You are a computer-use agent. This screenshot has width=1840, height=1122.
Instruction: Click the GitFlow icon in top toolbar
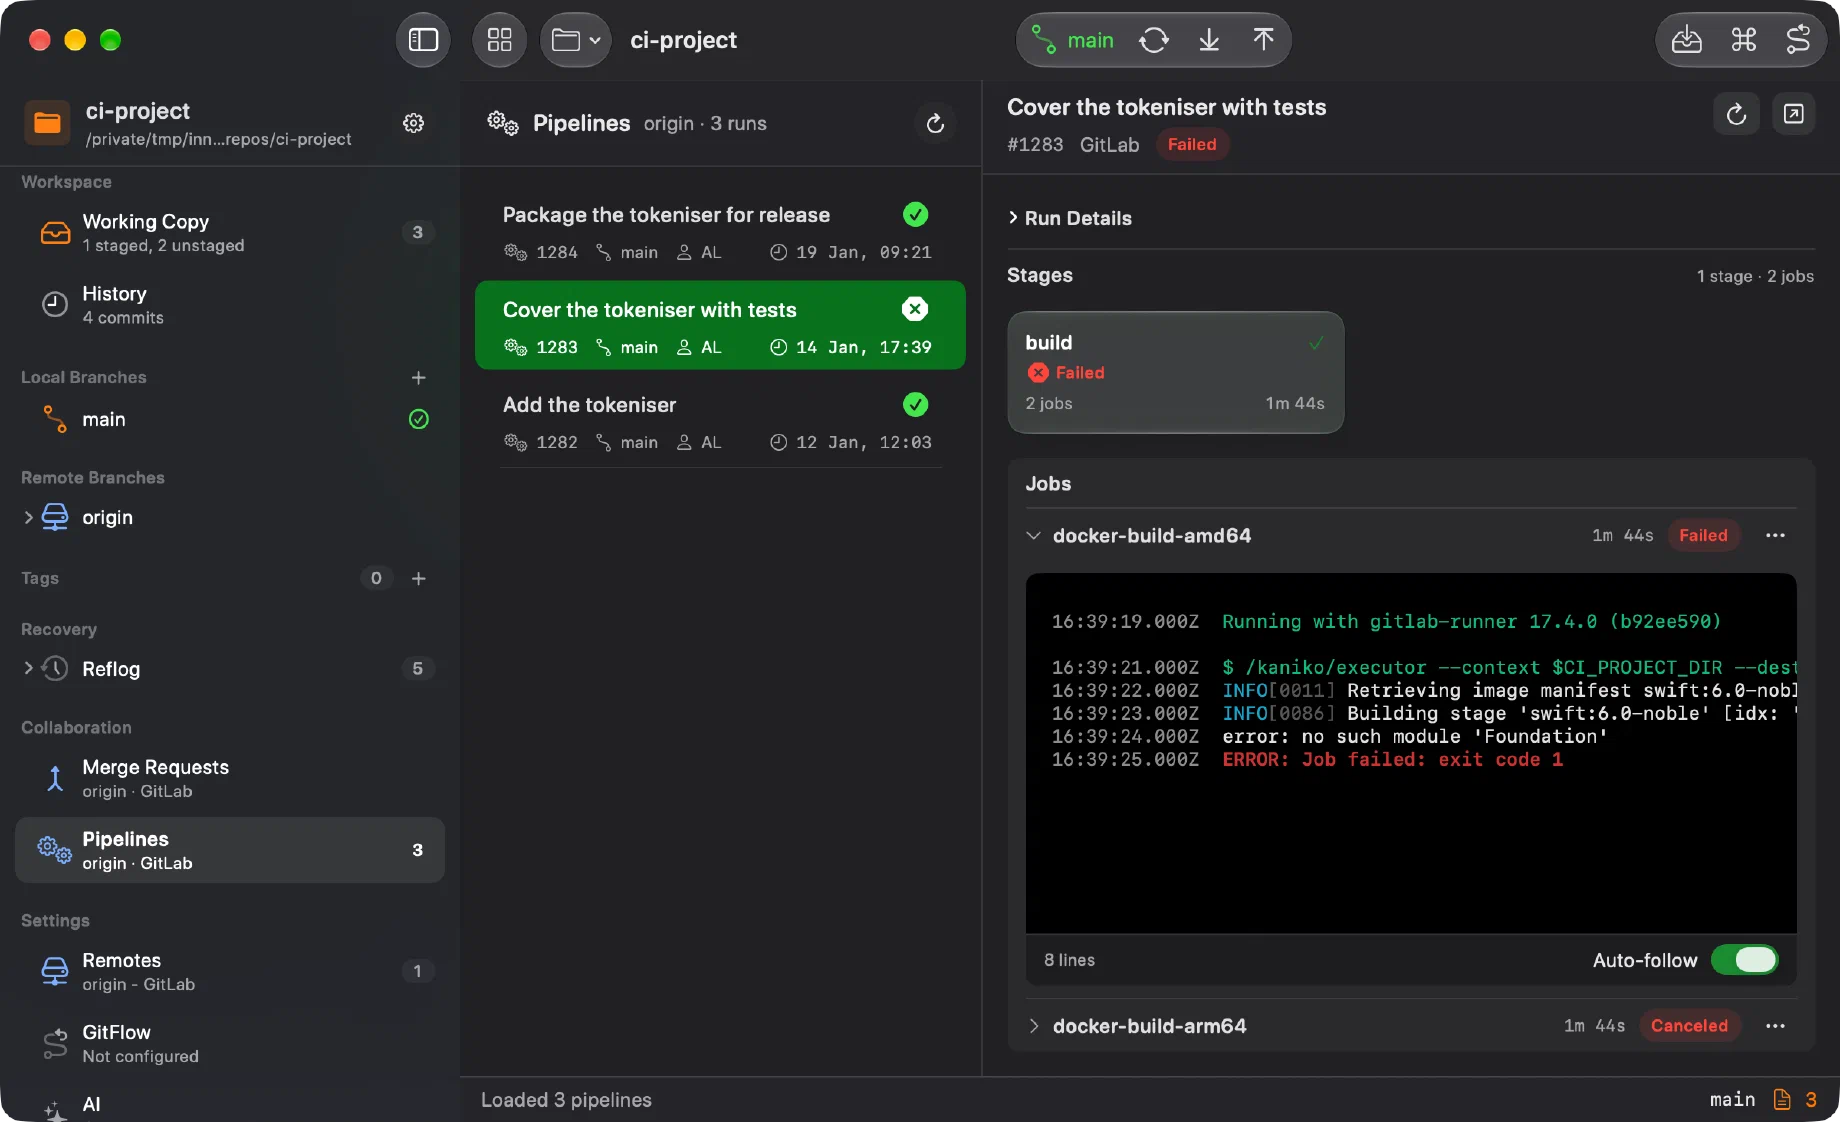[x=1798, y=40]
